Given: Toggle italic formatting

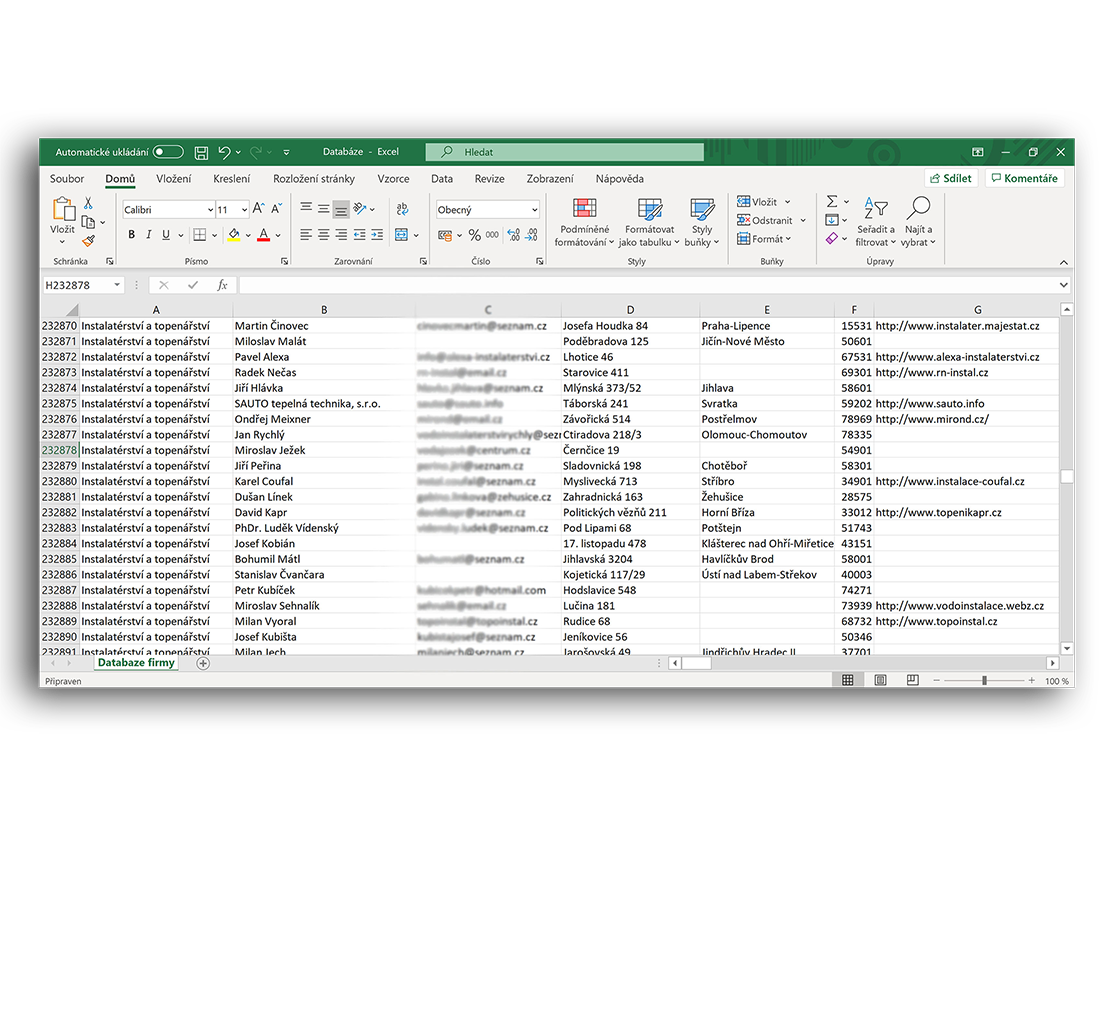Looking at the screenshot, I should point(149,235).
